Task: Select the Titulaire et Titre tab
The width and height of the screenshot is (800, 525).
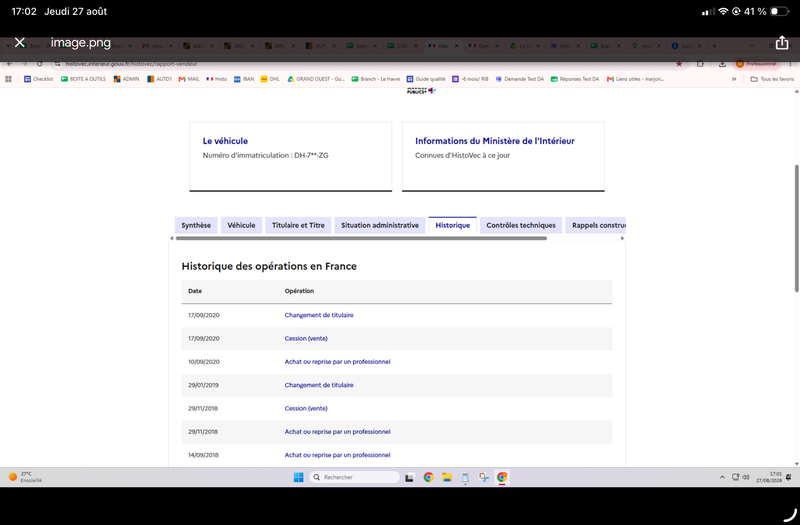Action: pyautogui.click(x=298, y=225)
